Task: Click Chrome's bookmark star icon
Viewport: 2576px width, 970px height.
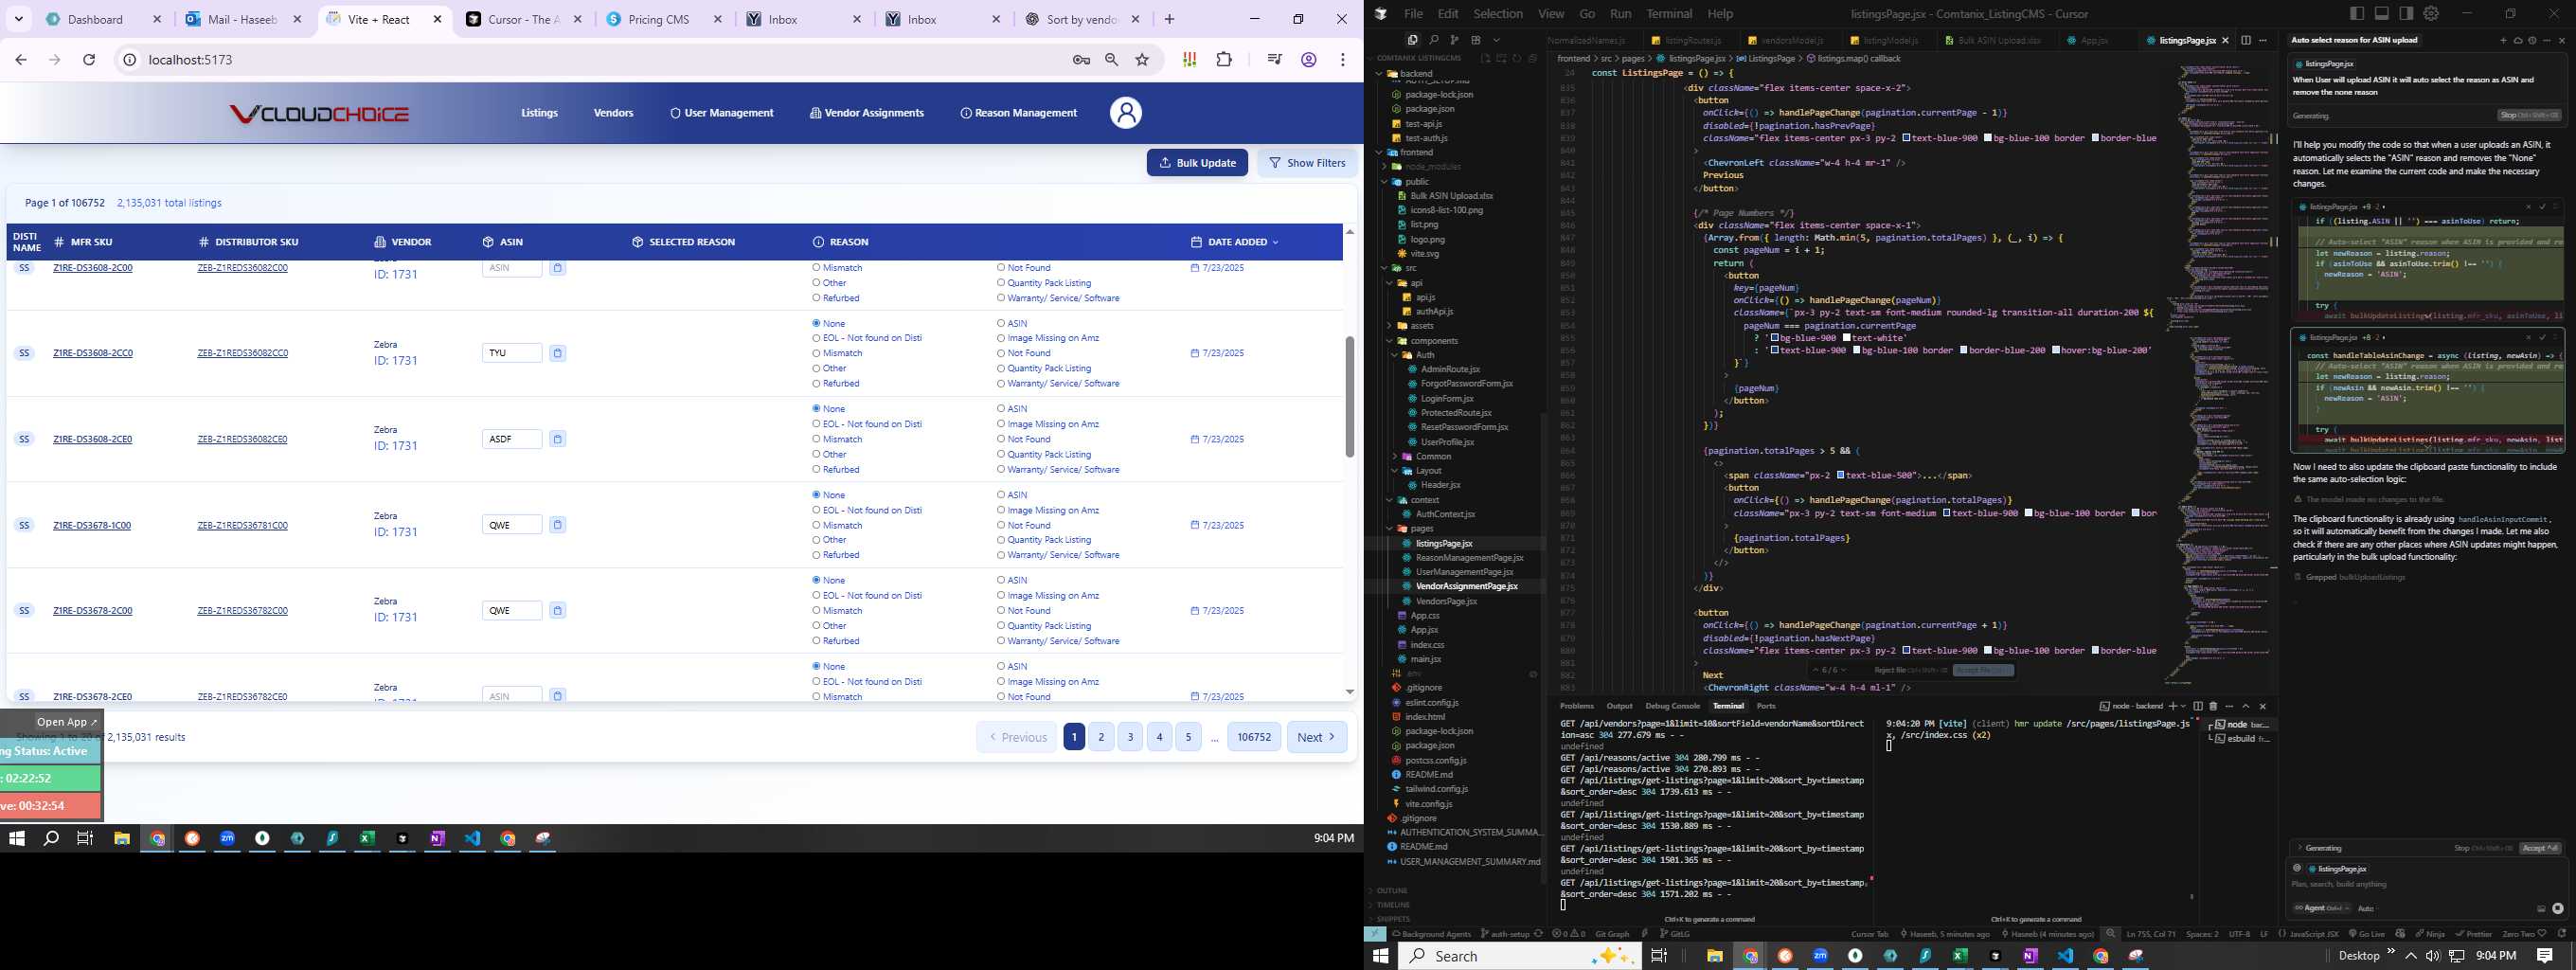Action: [1142, 60]
